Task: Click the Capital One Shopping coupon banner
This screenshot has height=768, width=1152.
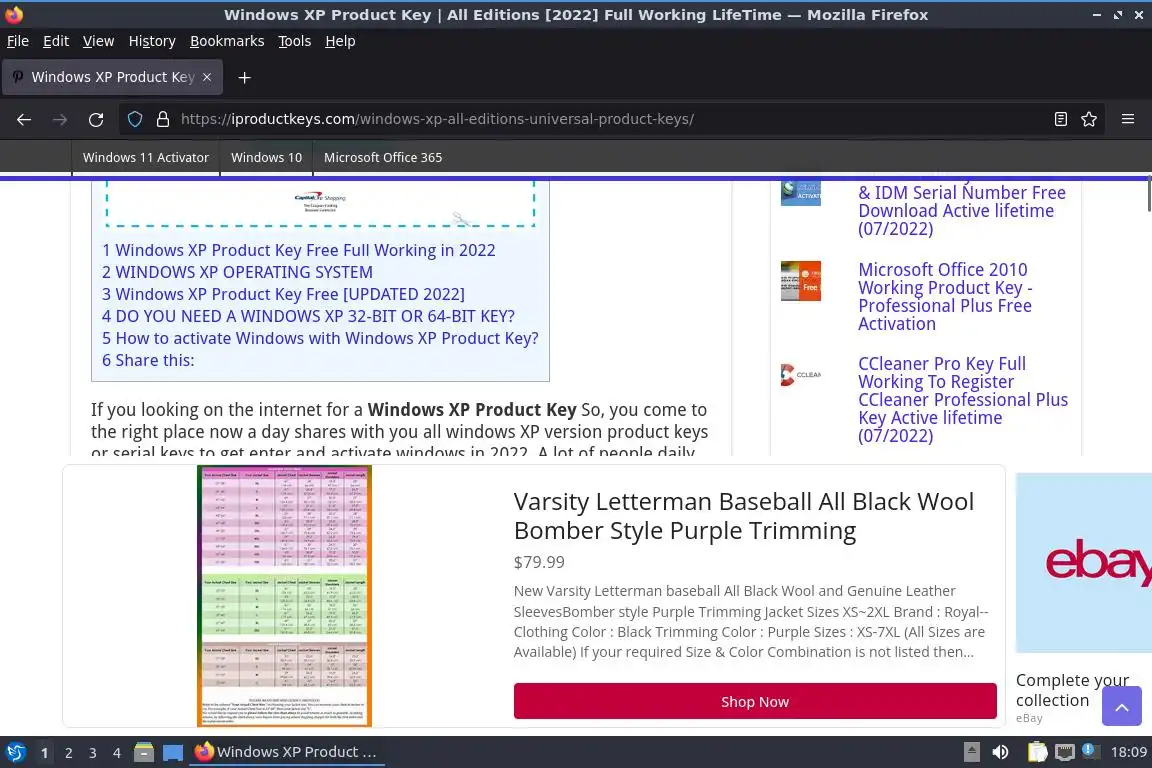Action: click(320, 202)
